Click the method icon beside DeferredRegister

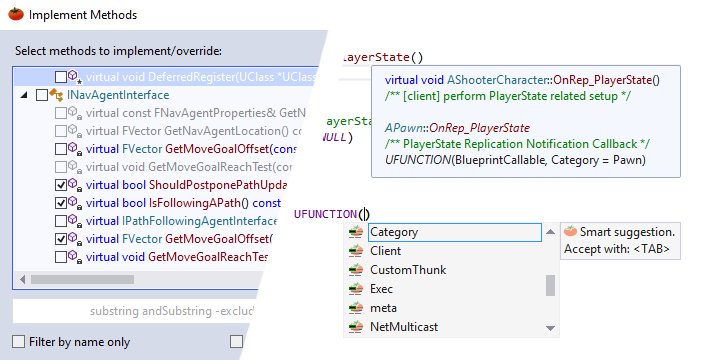click(x=75, y=77)
